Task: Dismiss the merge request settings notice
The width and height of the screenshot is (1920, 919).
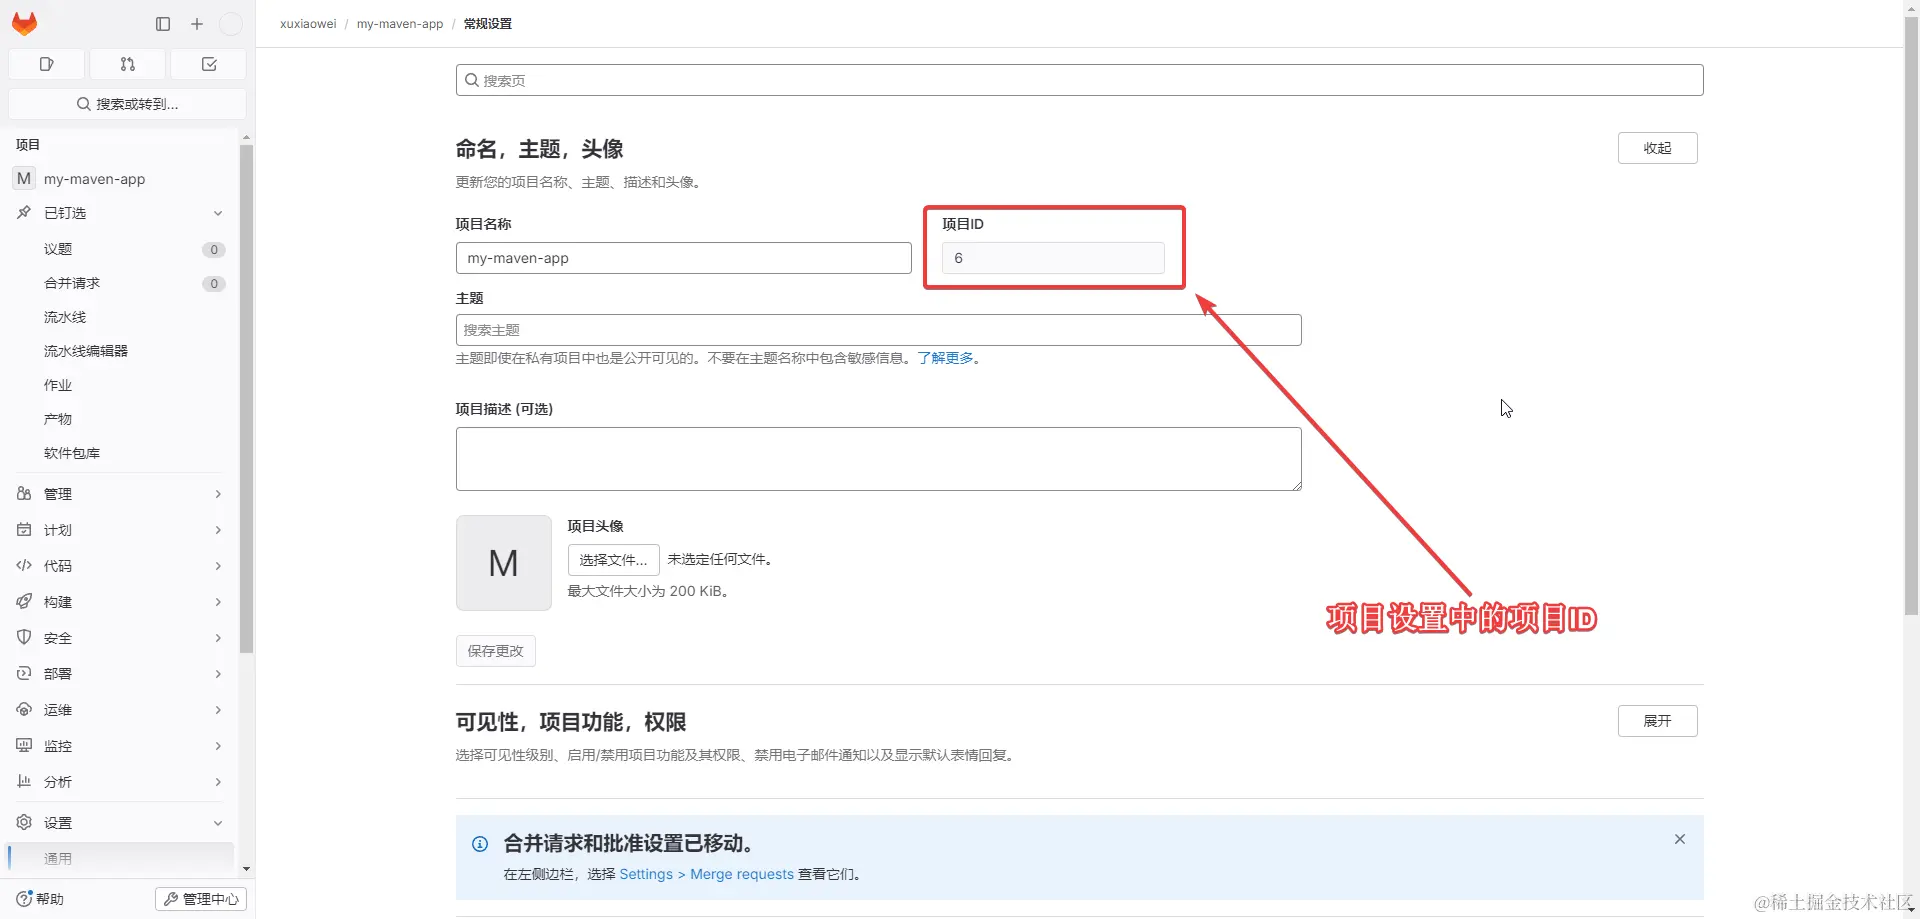Action: (1680, 840)
